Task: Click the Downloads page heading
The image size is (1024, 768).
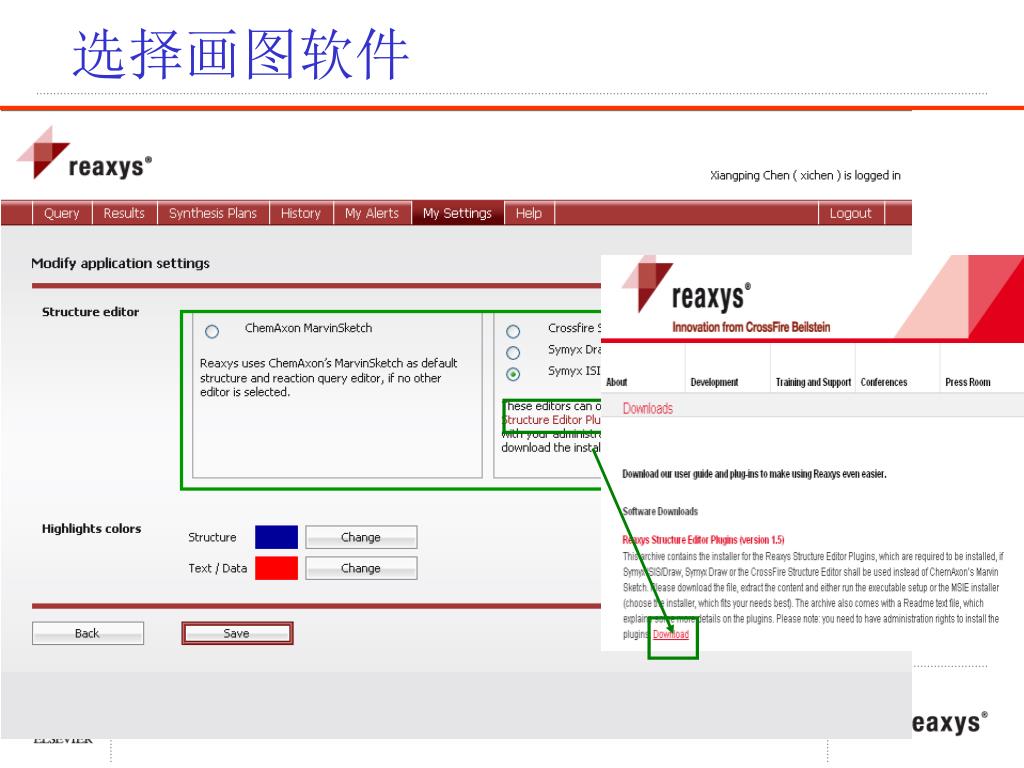Action: [648, 408]
